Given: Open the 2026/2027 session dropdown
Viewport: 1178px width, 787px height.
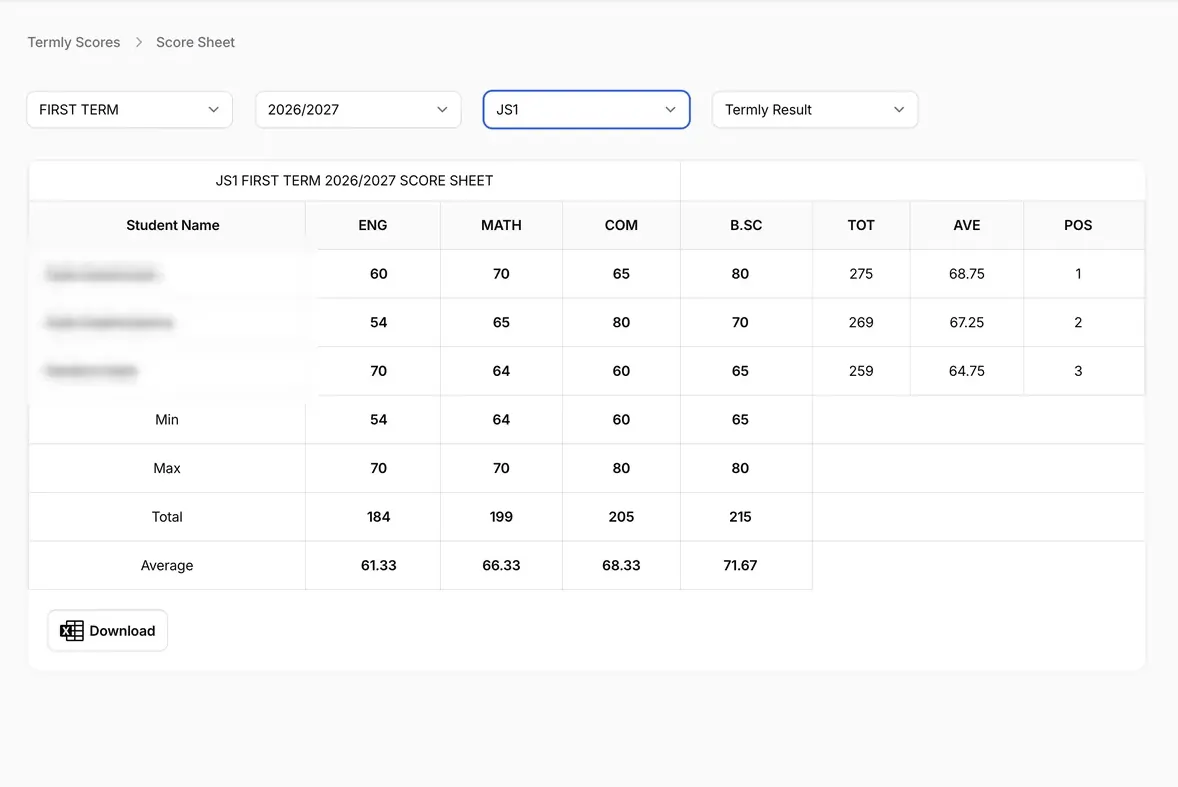Looking at the screenshot, I should pyautogui.click(x=358, y=110).
